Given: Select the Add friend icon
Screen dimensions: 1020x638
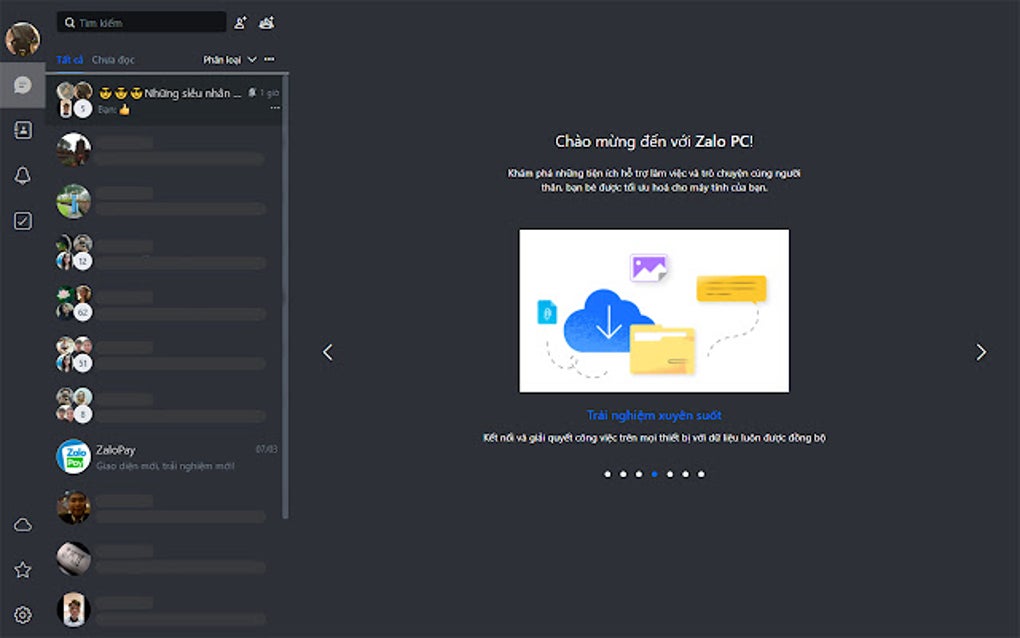Looking at the screenshot, I should 243,21.
